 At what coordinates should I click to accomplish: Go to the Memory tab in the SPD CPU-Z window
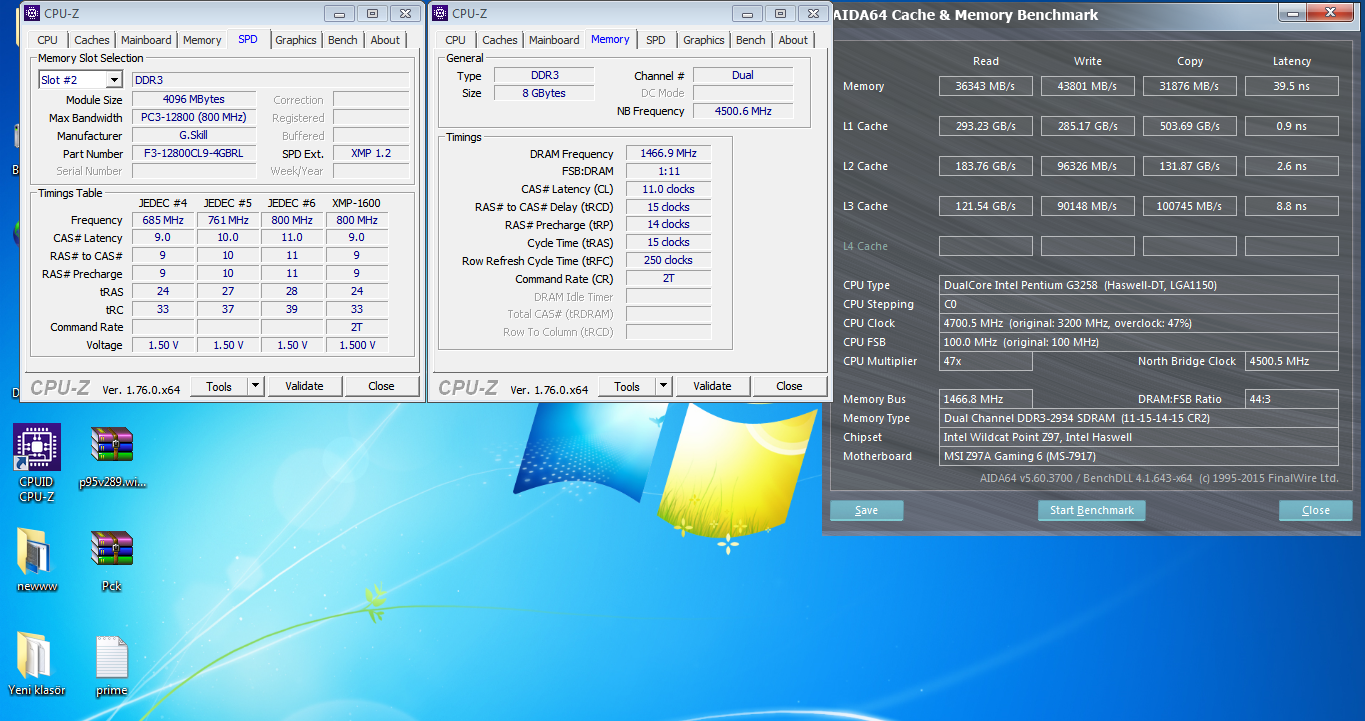[202, 40]
